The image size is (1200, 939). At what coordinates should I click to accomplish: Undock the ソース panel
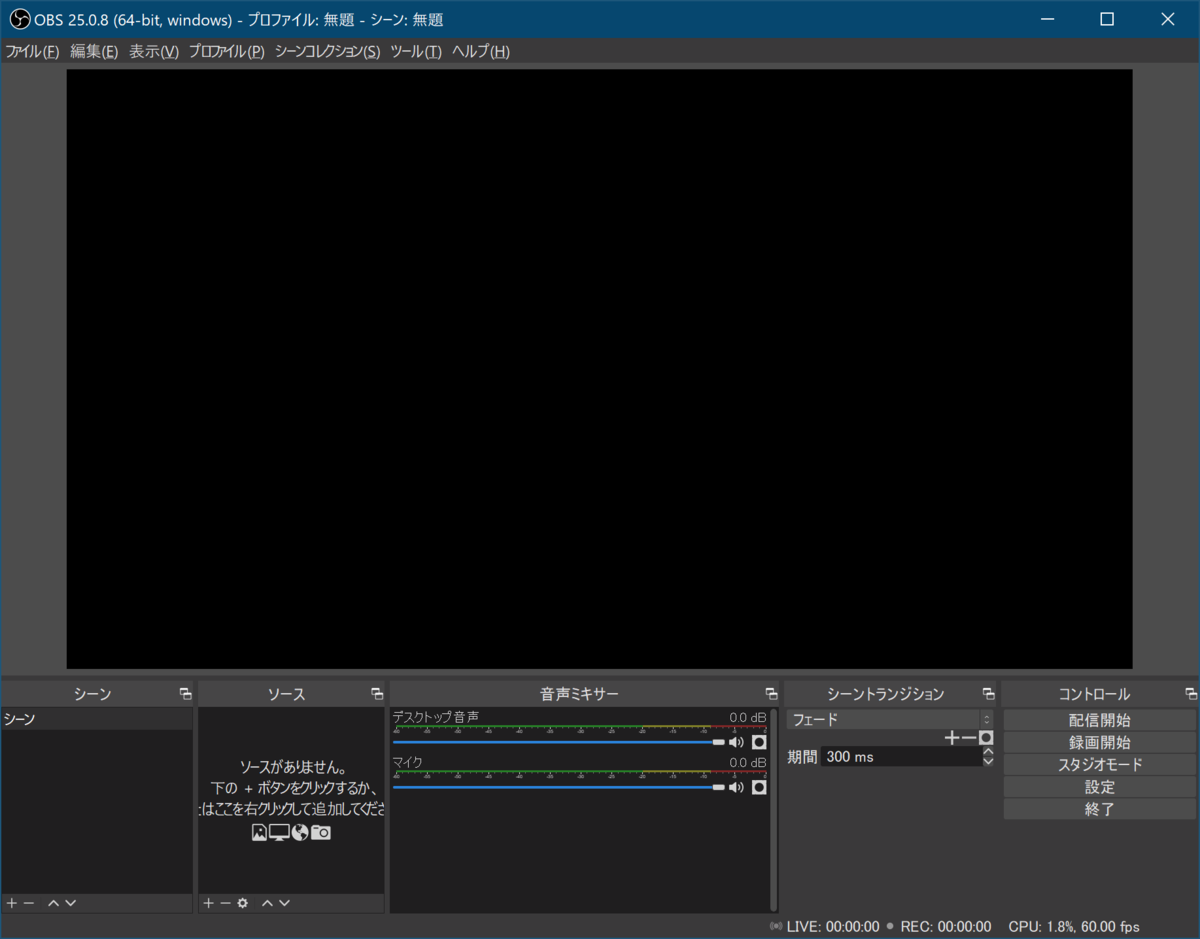[377, 693]
